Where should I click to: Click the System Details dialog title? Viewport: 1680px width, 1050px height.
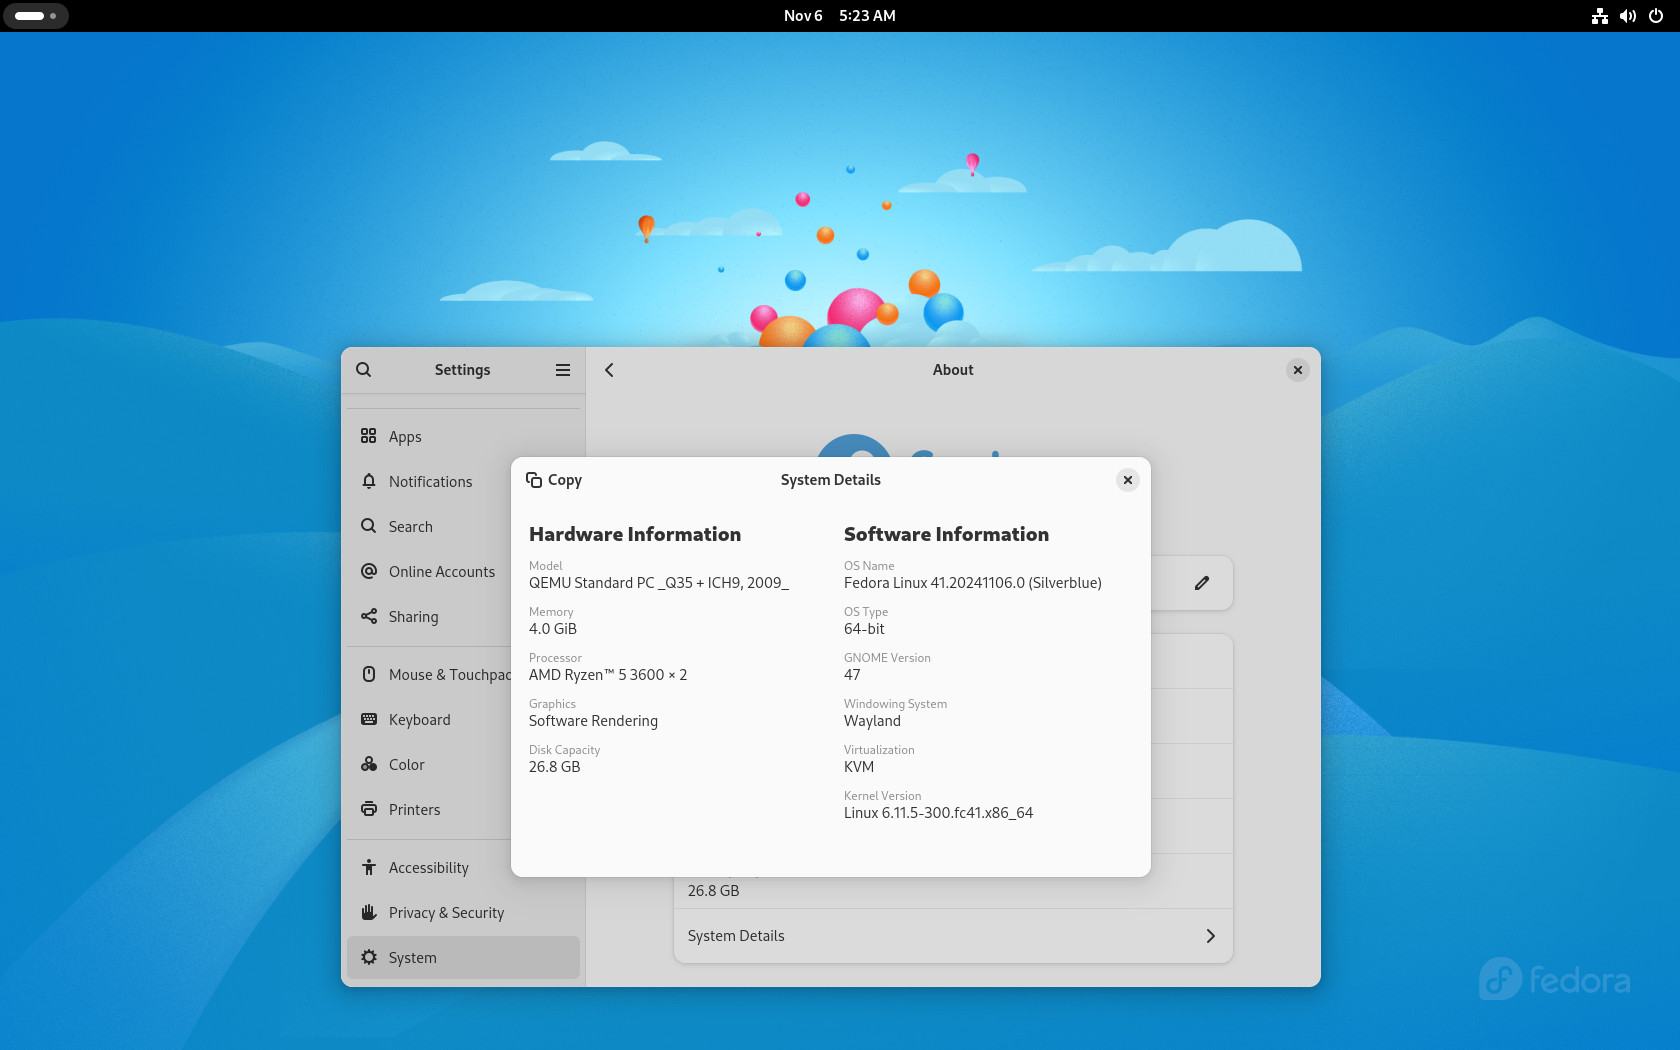coord(831,480)
